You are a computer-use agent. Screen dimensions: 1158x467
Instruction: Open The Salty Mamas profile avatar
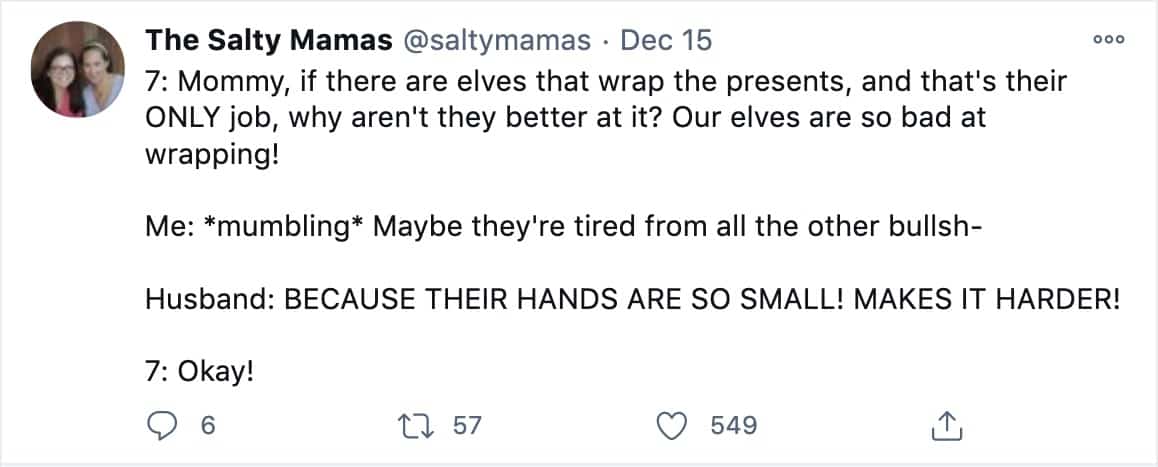pyautogui.click(x=78, y=69)
